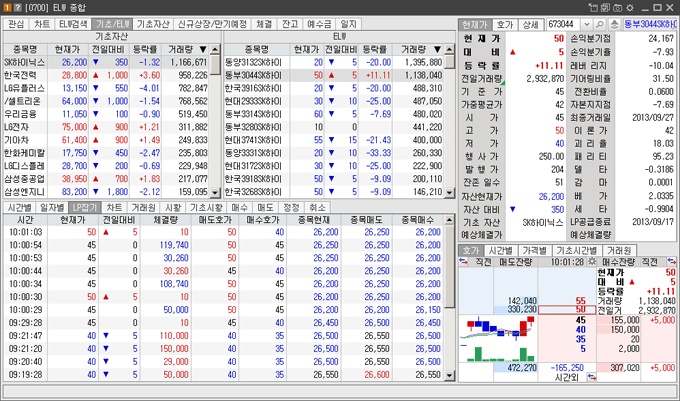Switch to the 차트 top tab
680x401 pixels.
[42, 24]
